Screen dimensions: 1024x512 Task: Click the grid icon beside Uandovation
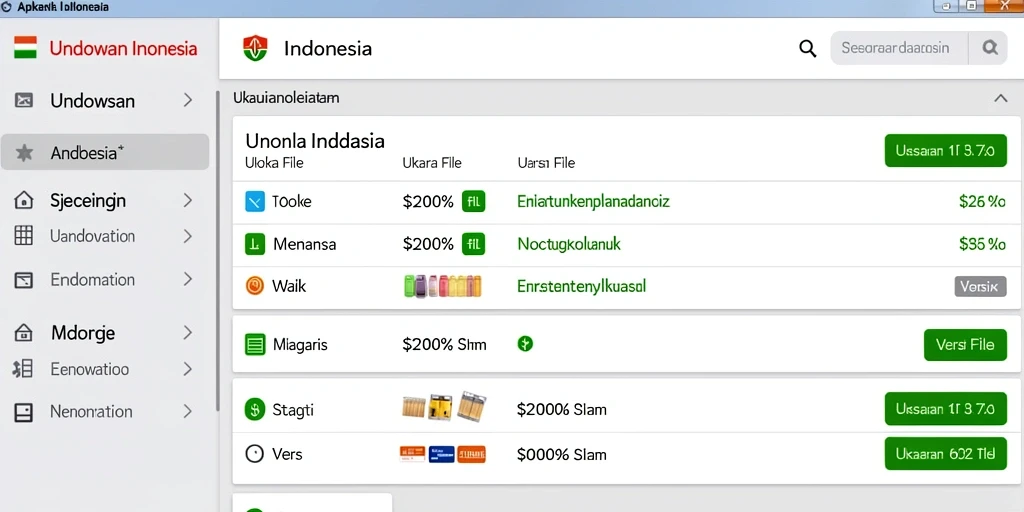[24, 236]
